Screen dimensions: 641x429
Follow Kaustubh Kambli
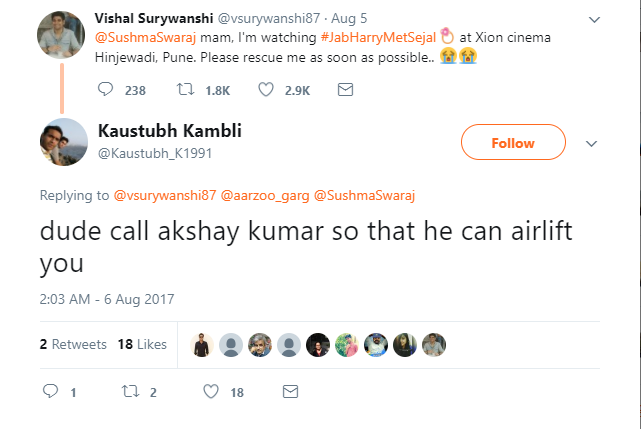[512, 143]
